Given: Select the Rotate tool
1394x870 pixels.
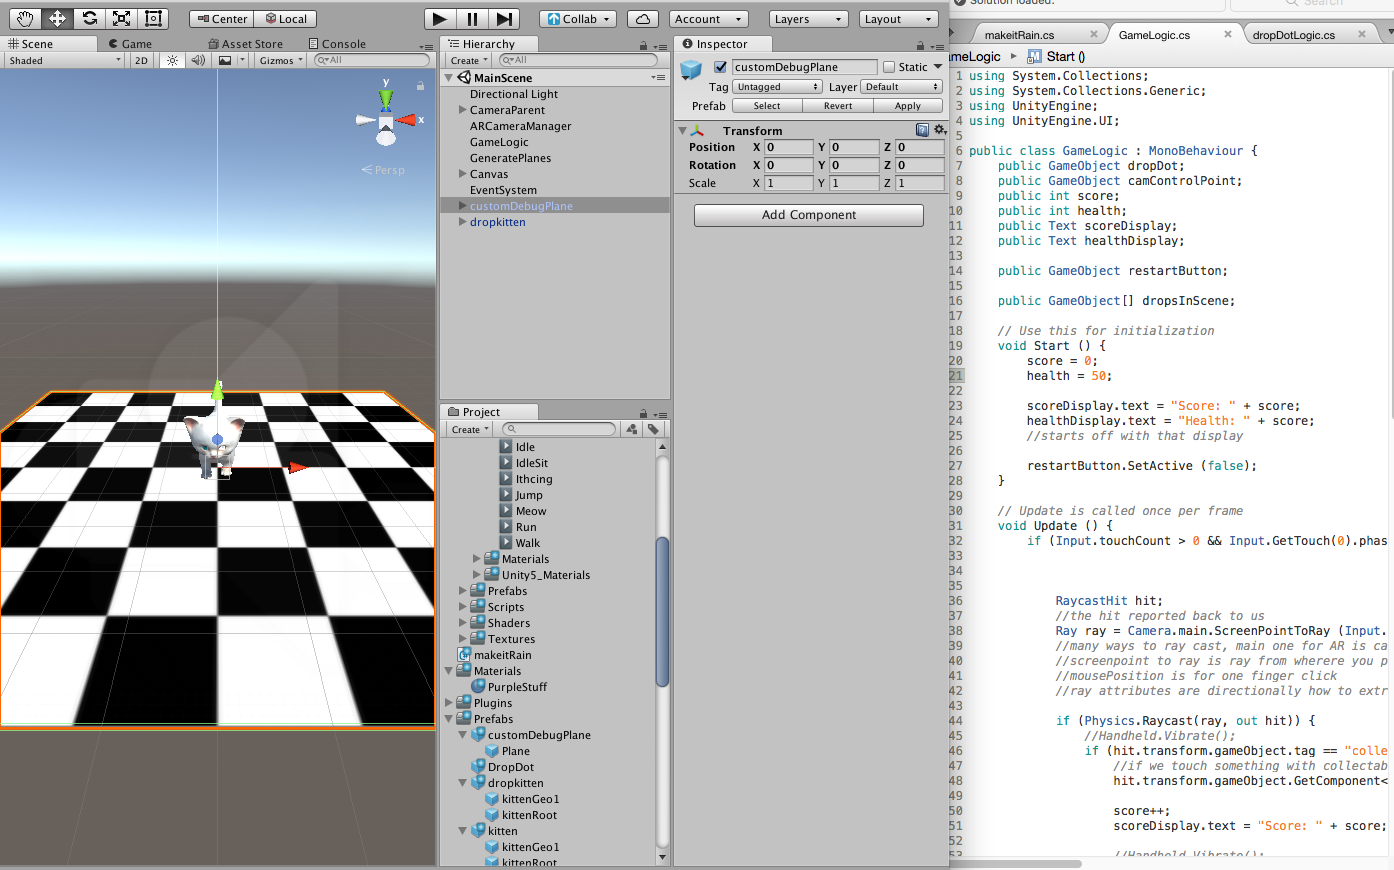Looking at the screenshot, I should point(89,18).
